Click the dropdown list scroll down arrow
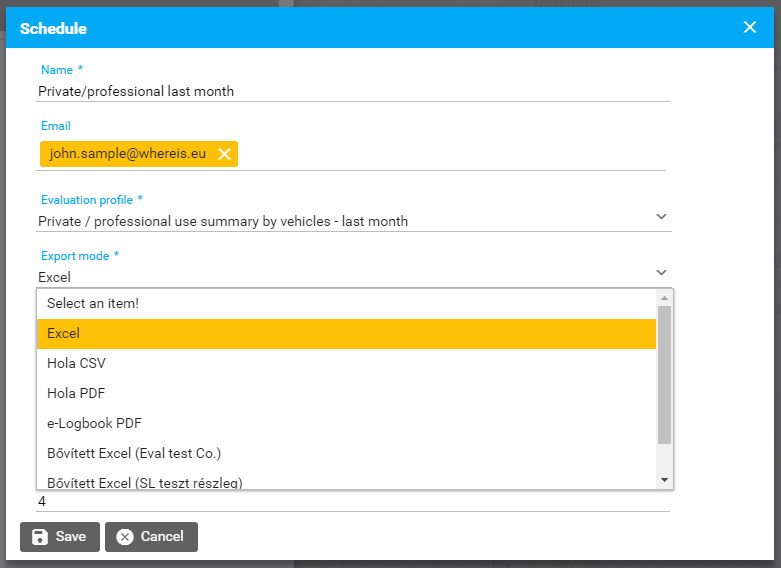Screen dimensions: 781x568 [665, 481]
